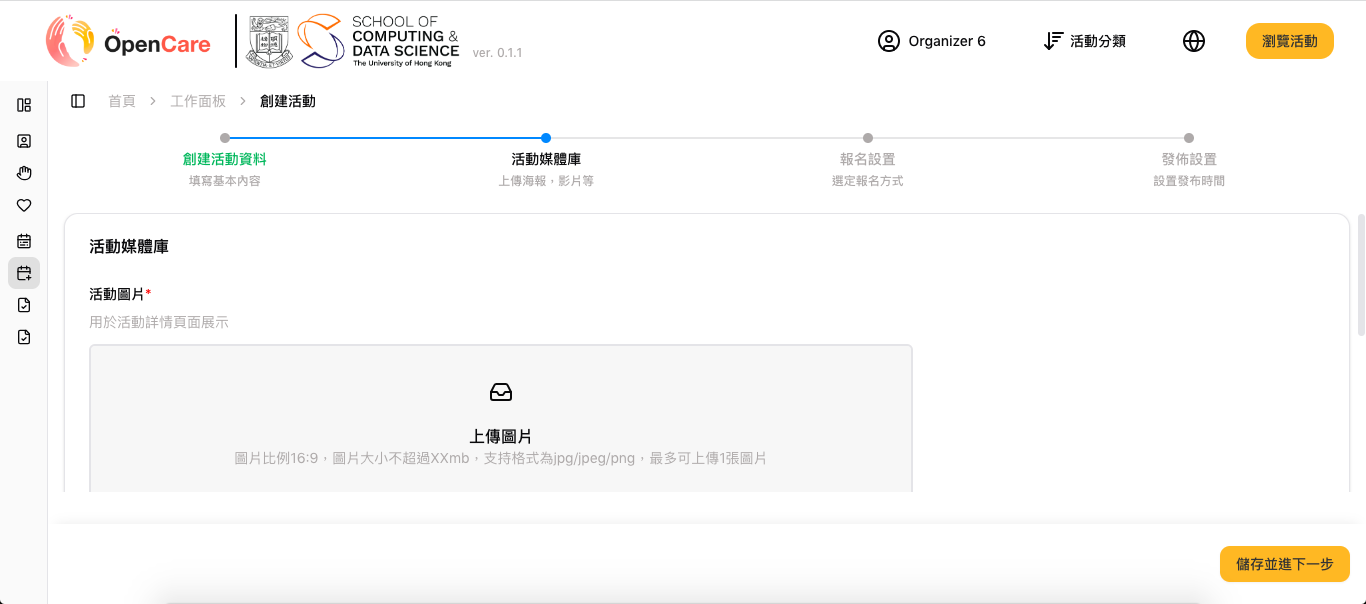Image resolution: width=1366 pixels, height=604 pixels.
Task: Click the globe language icon
Action: pos(1193,41)
